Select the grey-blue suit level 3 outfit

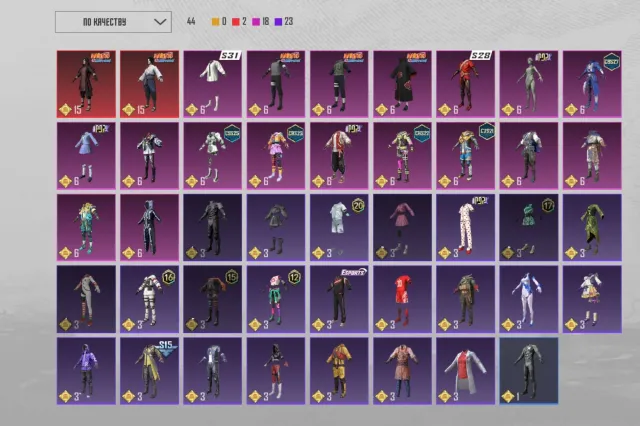click(213, 371)
